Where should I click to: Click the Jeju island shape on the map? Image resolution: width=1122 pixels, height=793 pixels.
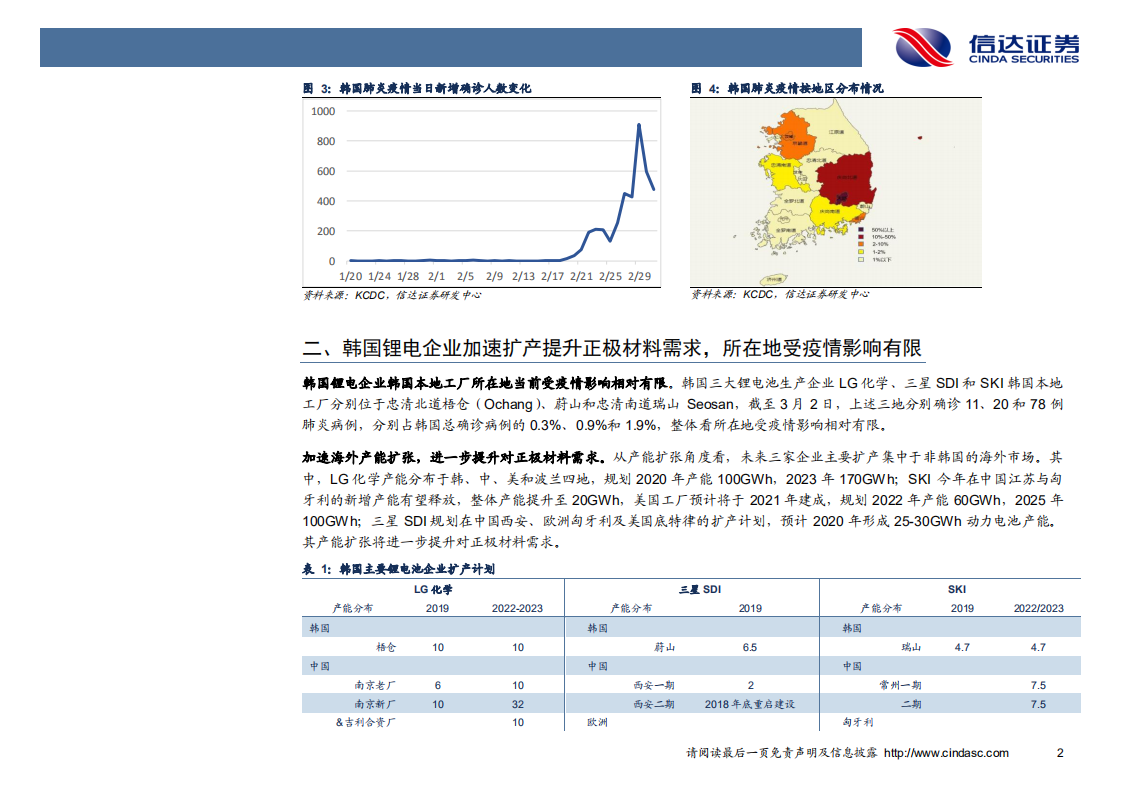(774, 277)
